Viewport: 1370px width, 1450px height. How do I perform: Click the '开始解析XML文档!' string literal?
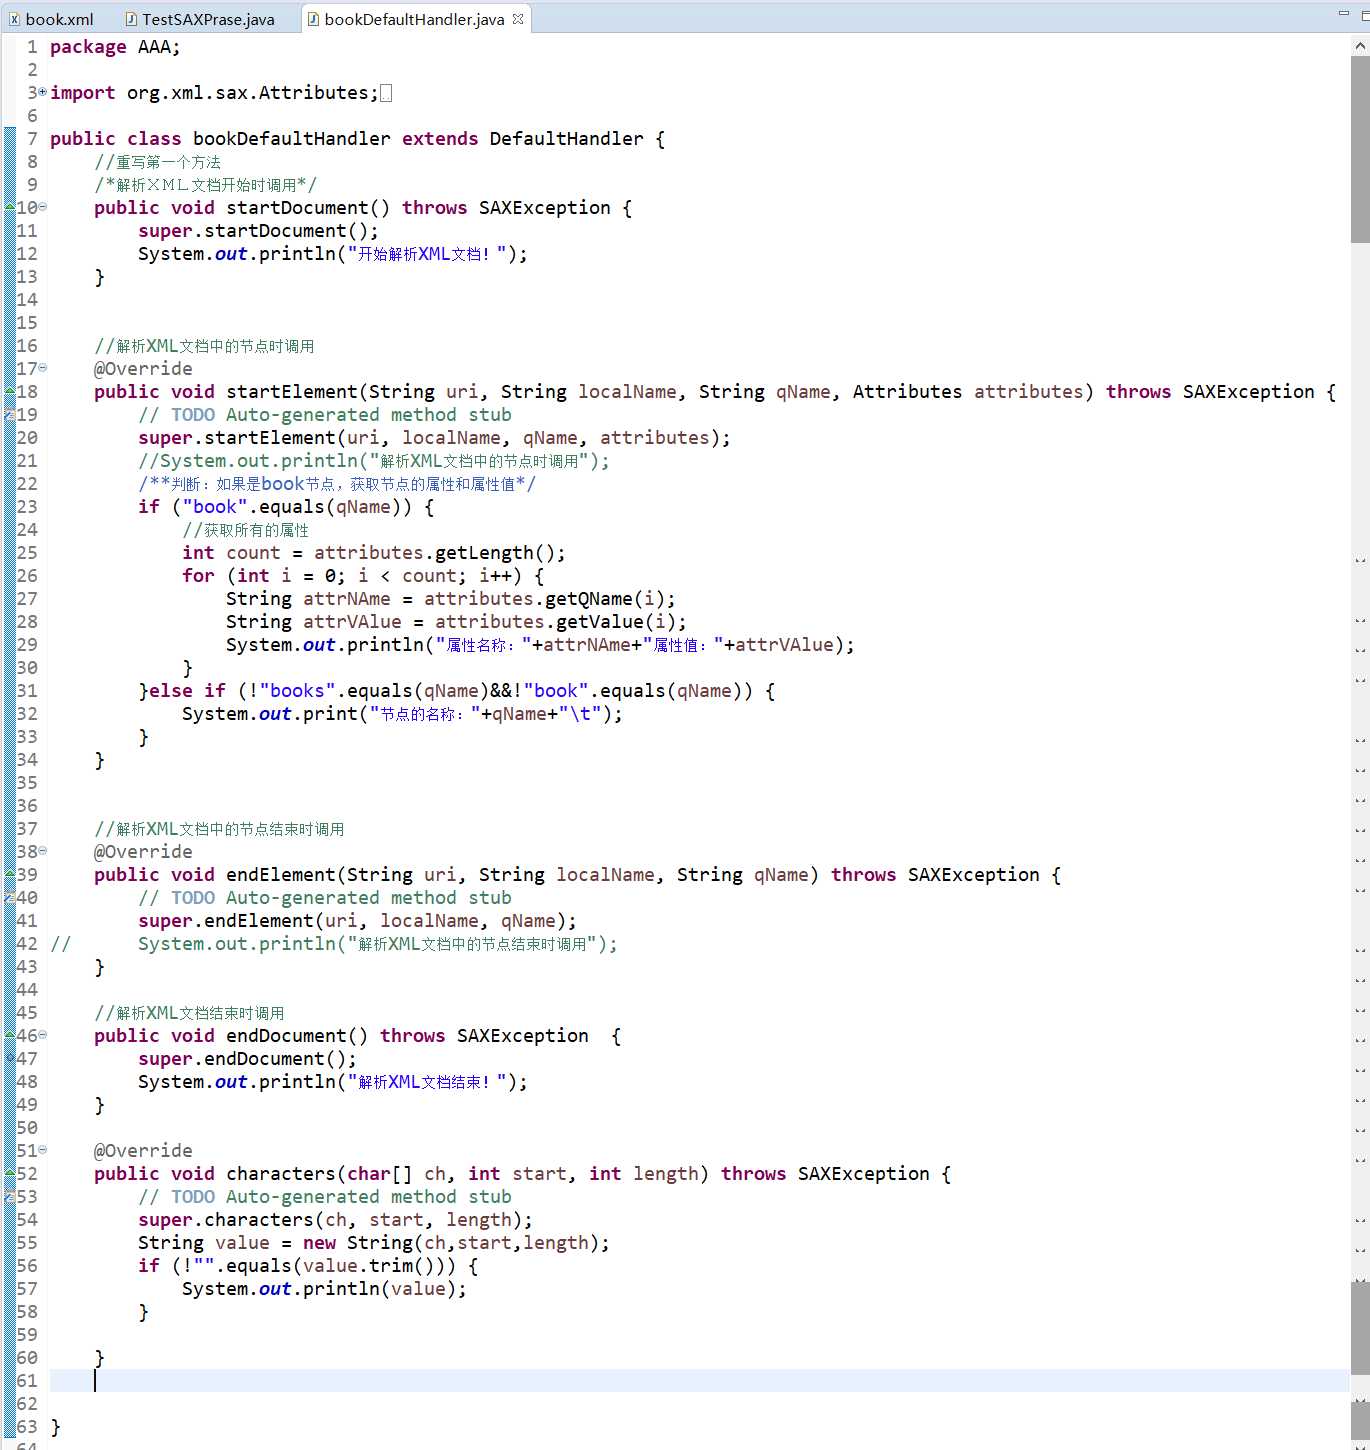click(427, 254)
